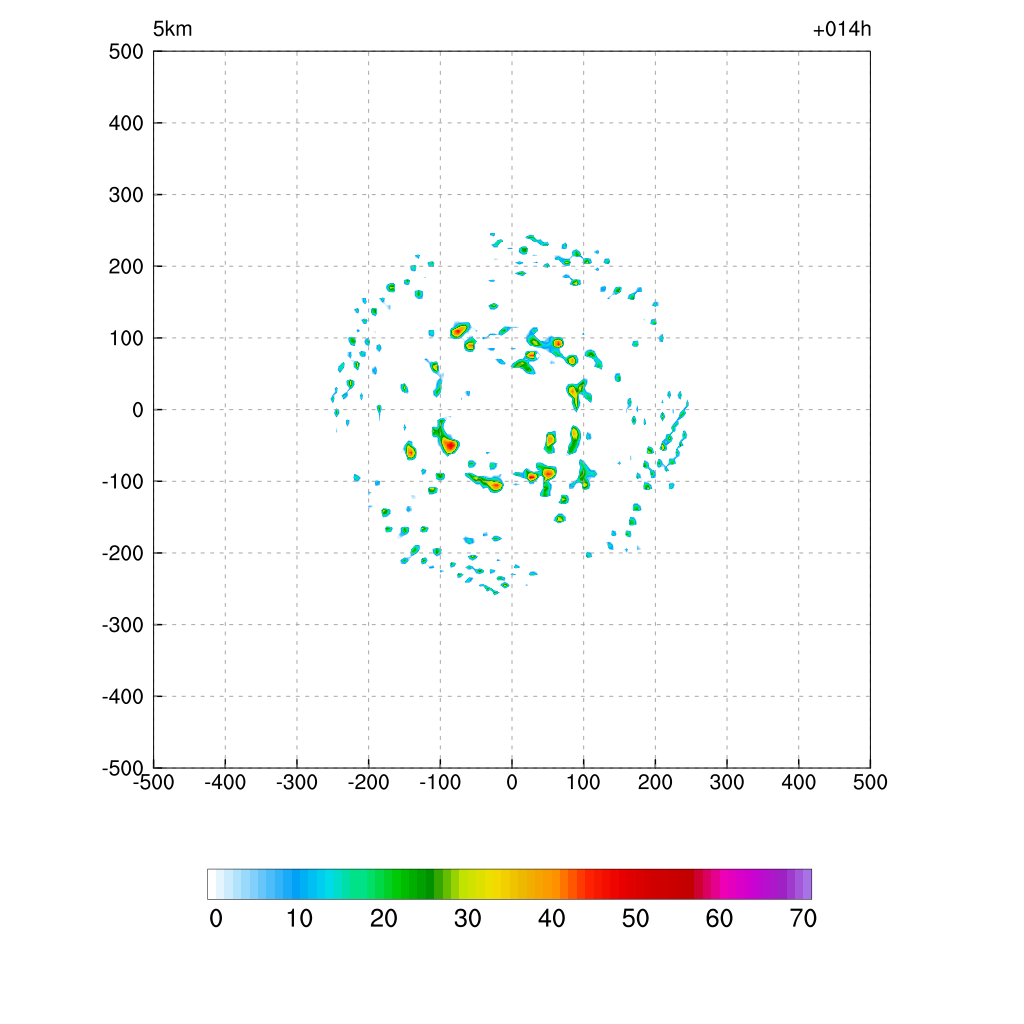The height and width of the screenshot is (1024, 1024).
Task: Click the x-axis tick label 200
Action: 655,782
